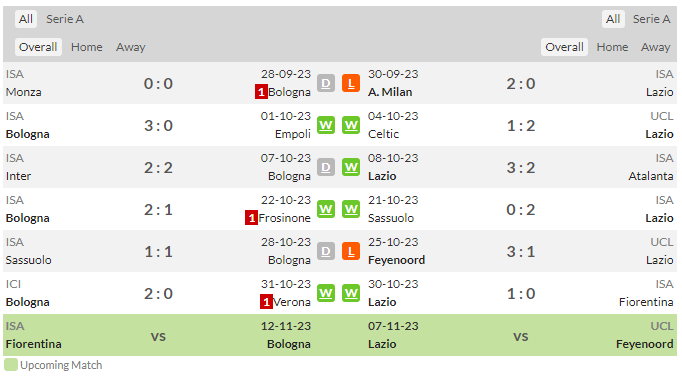Select left Away matches tab
This screenshot has height=388, width=682.
pyautogui.click(x=130, y=47)
